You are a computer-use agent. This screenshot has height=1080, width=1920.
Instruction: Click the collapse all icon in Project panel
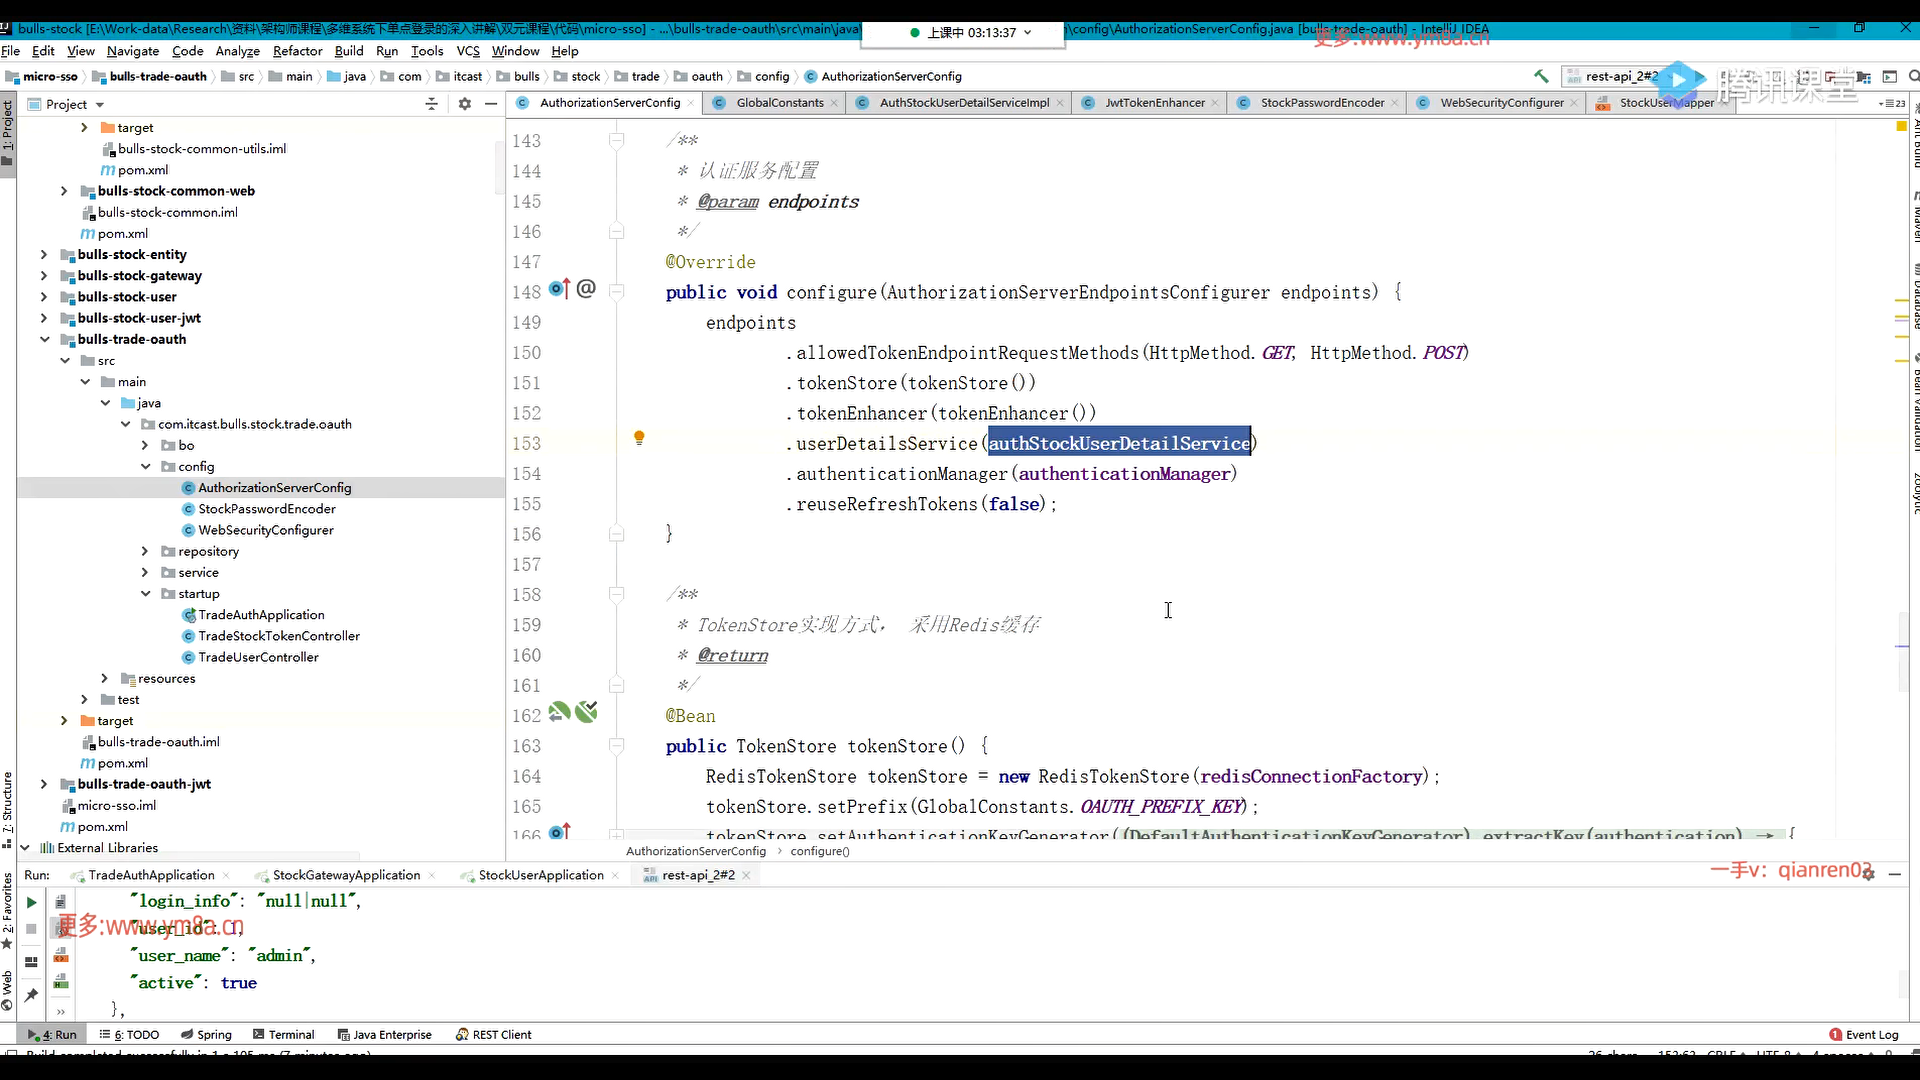[x=431, y=104]
